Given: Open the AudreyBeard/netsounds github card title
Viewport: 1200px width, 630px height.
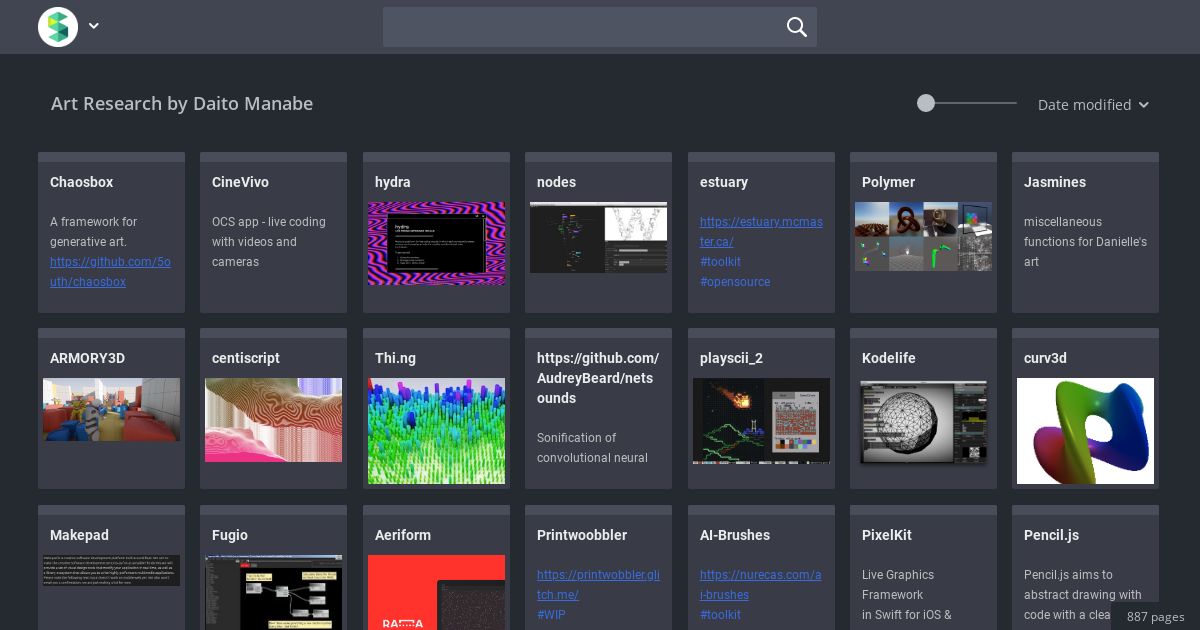Looking at the screenshot, I should click(x=598, y=378).
